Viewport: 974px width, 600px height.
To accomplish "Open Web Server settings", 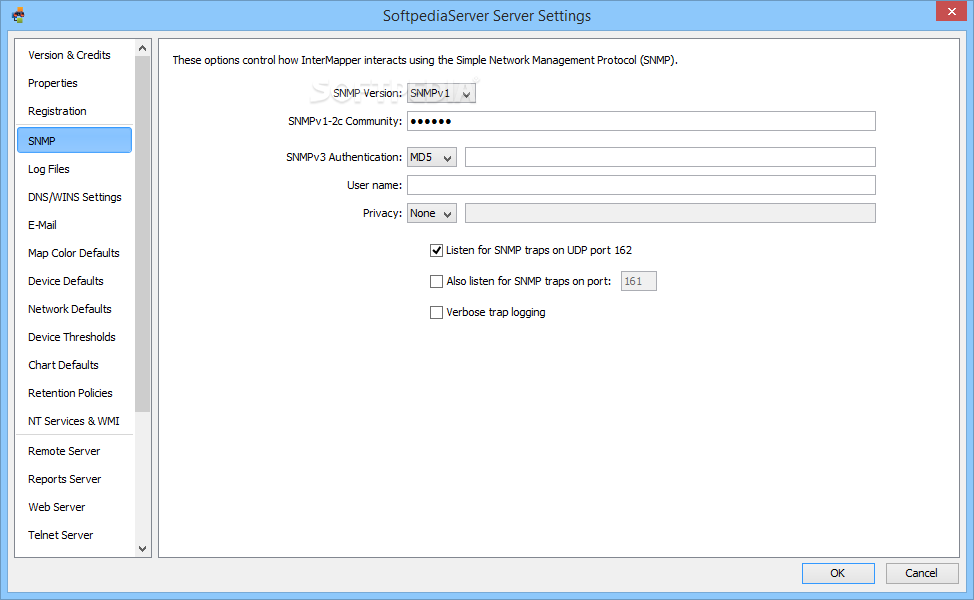I will 57,507.
